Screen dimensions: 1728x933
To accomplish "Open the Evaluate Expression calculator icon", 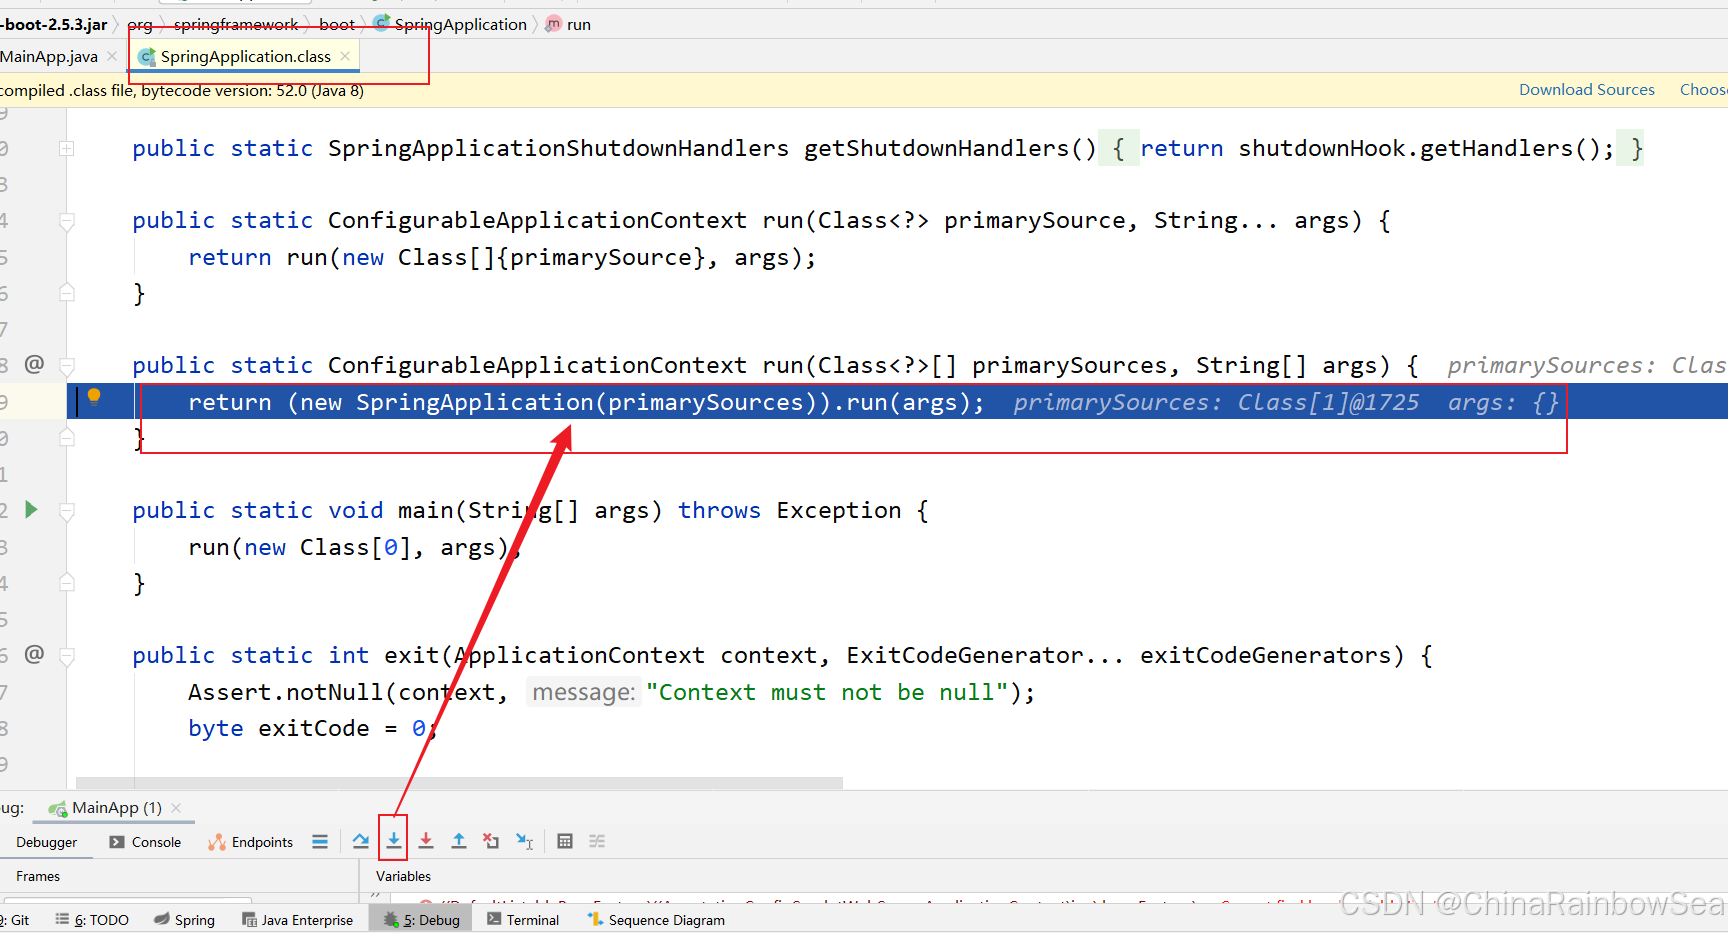I will point(565,841).
